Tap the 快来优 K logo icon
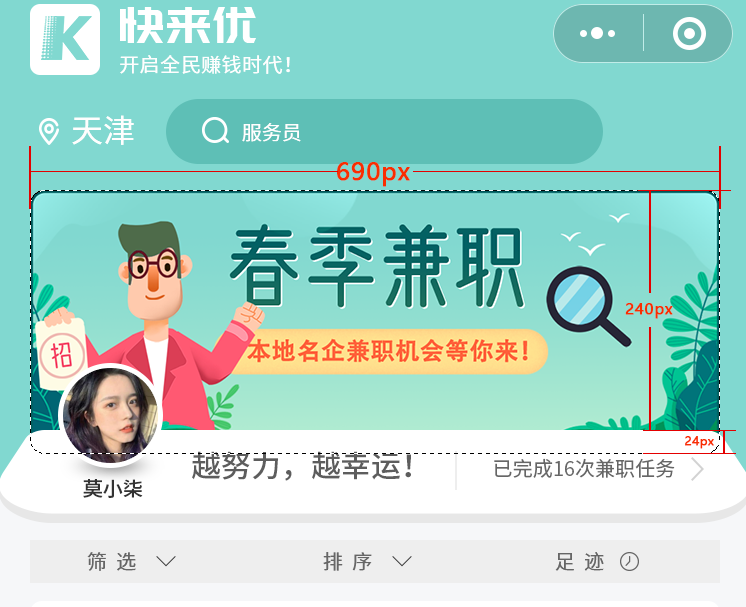 point(65,39)
